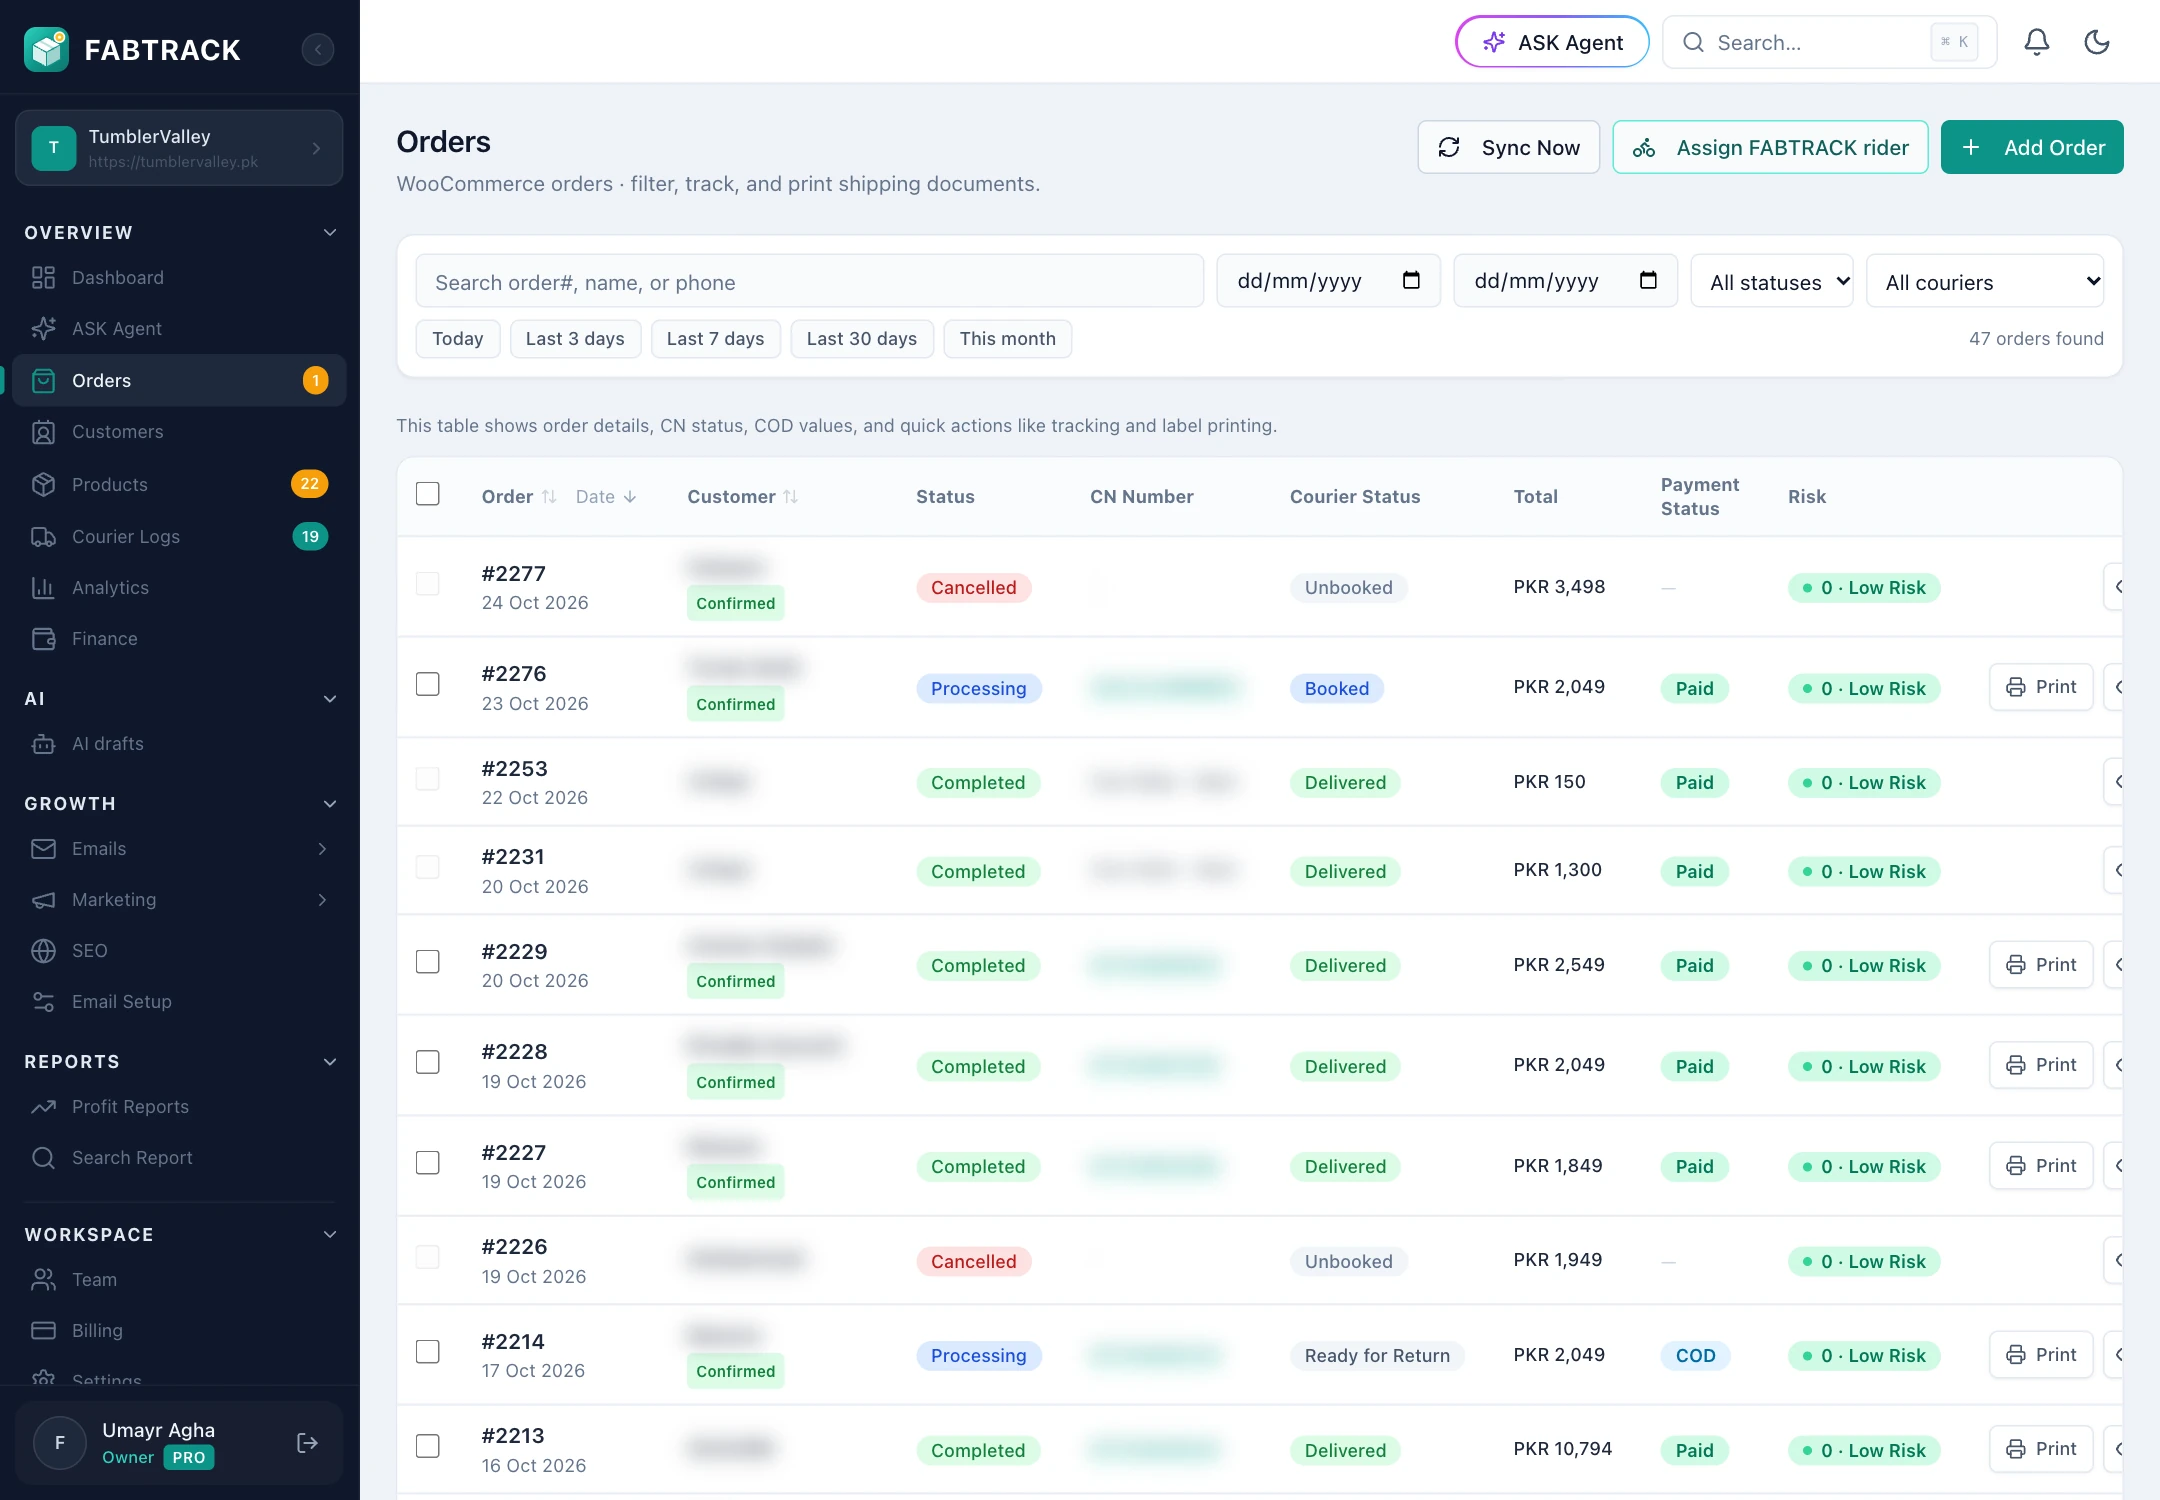
Task: Click the Add Order button
Action: [2032, 147]
